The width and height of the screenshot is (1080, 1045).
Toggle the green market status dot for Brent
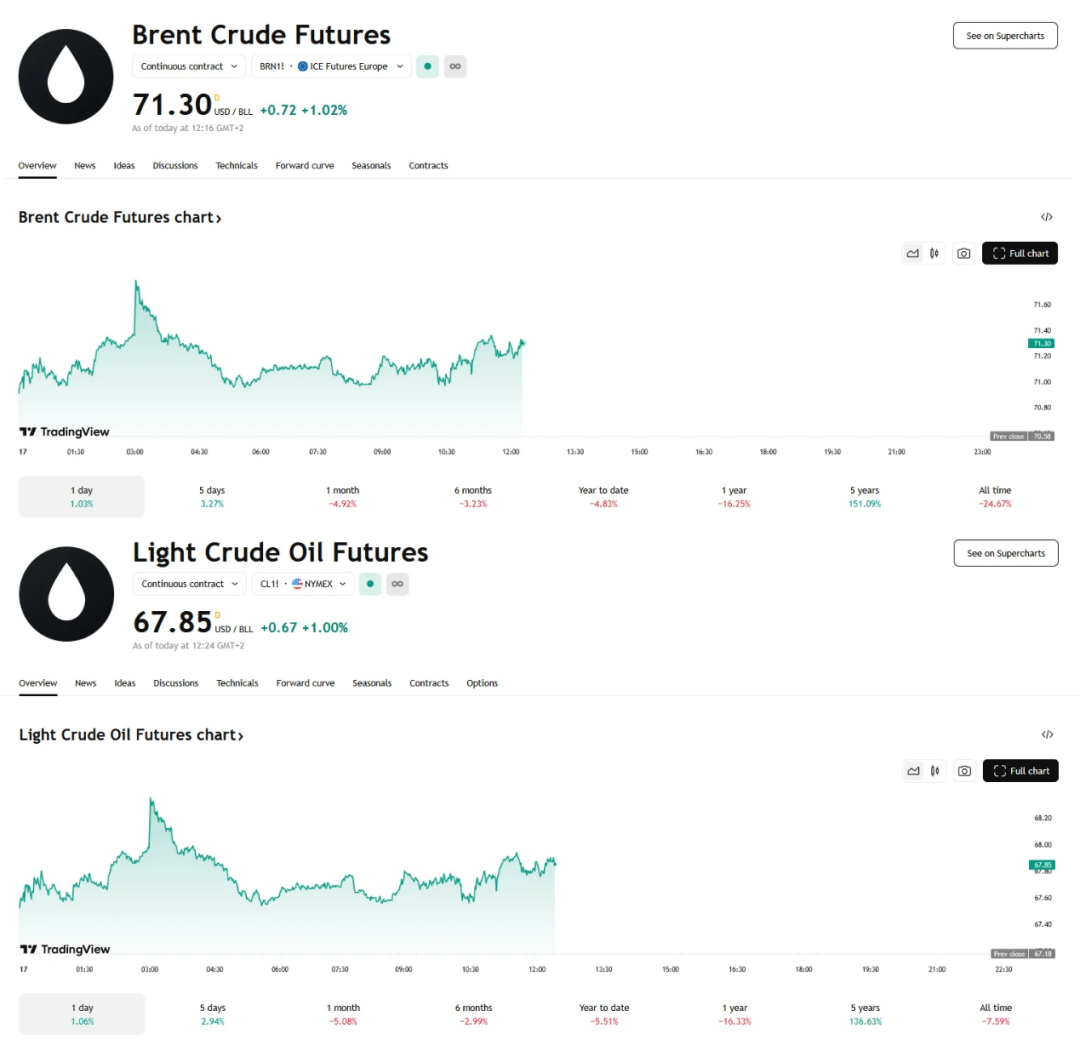[427, 67]
